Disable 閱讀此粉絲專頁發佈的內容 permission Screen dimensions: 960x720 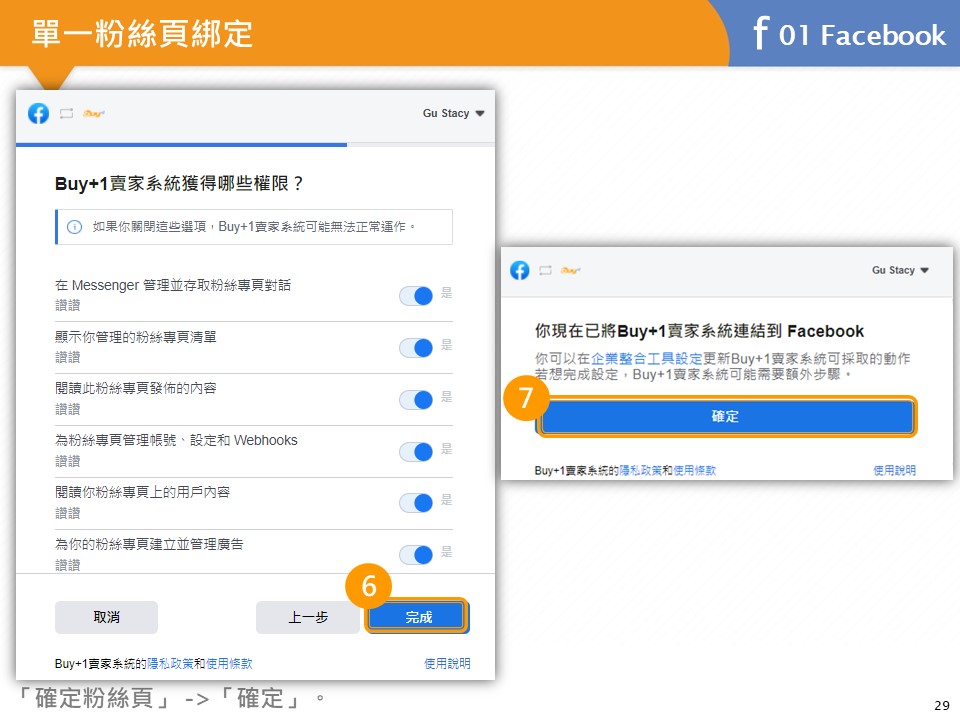click(x=416, y=399)
